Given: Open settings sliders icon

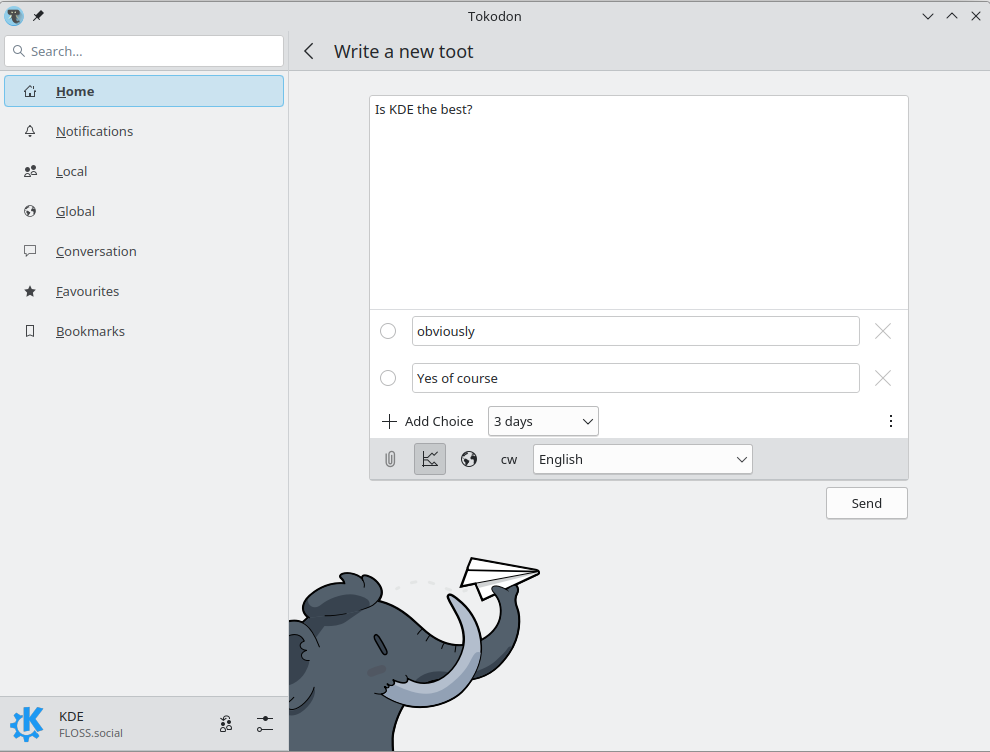Looking at the screenshot, I should tap(264, 724).
